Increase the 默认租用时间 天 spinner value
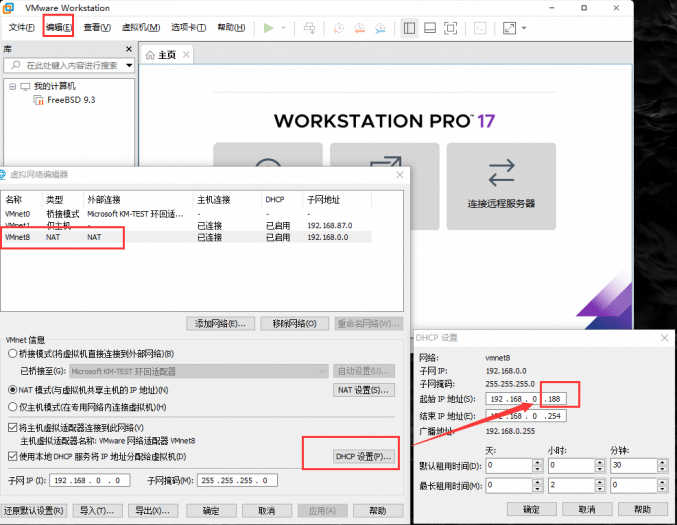 (537, 462)
